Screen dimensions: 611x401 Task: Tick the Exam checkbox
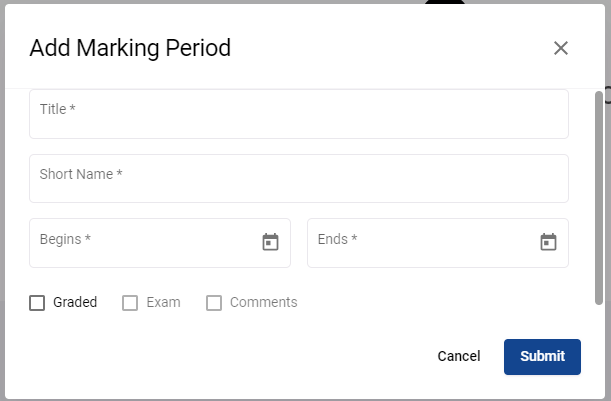(130, 303)
